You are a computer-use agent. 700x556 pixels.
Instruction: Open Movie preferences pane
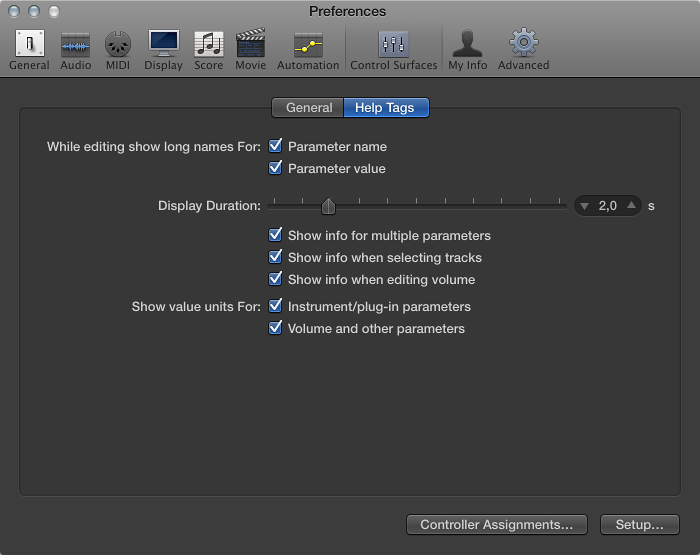pyautogui.click(x=250, y=50)
